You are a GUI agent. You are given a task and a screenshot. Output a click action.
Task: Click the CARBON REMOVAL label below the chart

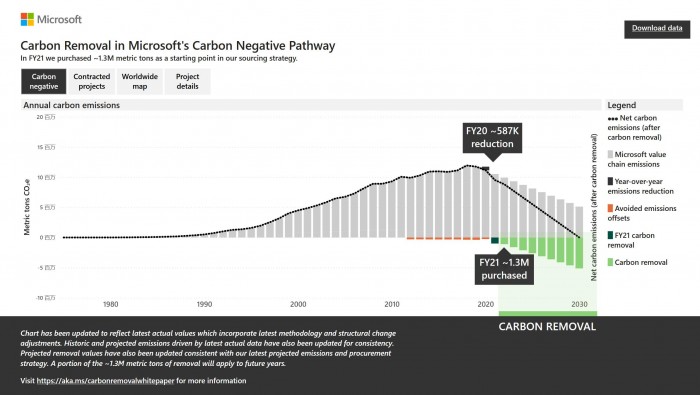coord(547,327)
